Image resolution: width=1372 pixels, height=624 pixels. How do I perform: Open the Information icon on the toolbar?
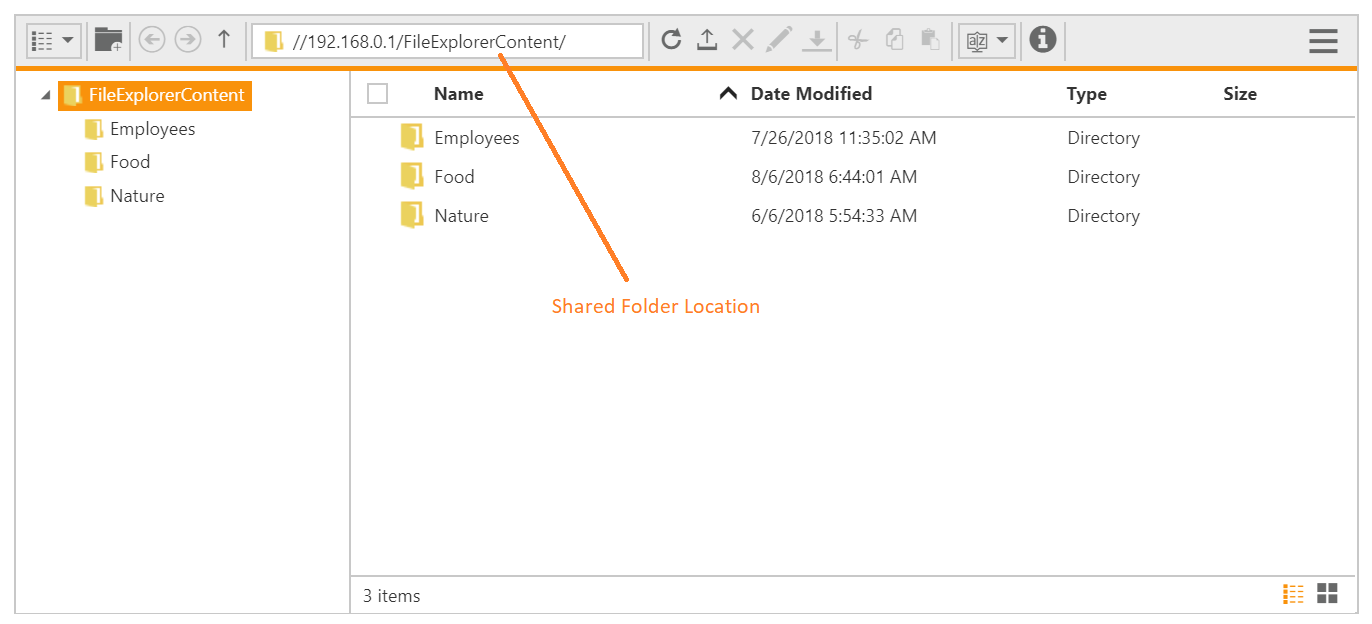(x=1043, y=40)
